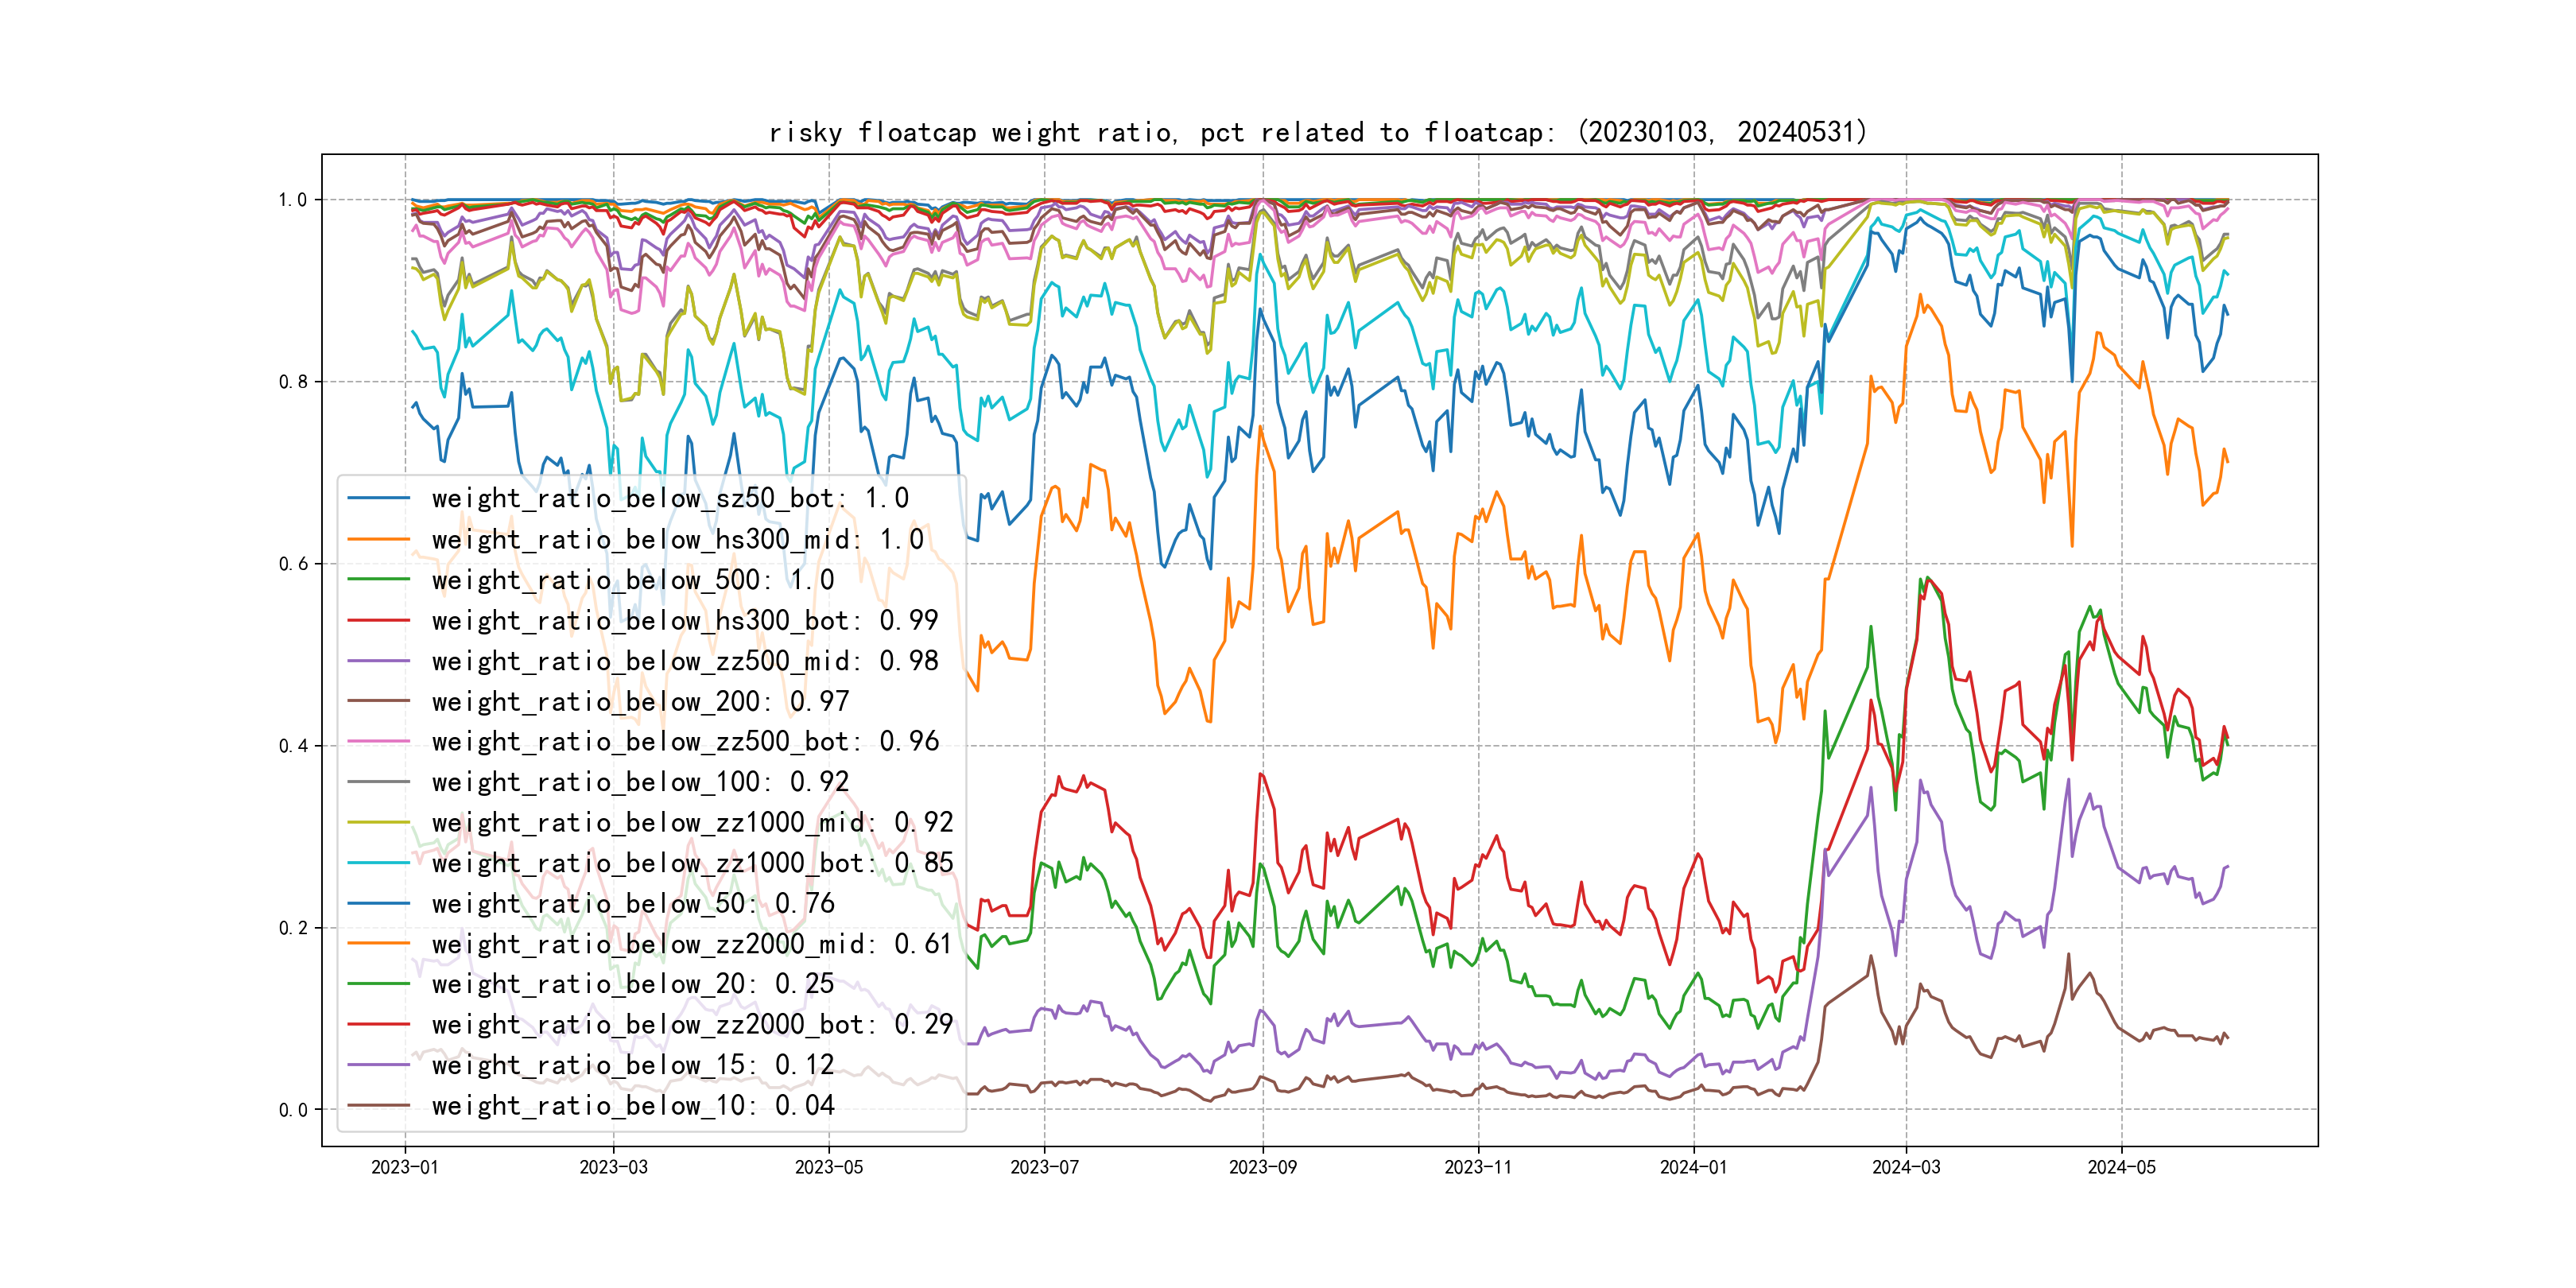
Task: Click green swatch for weight_ratio_below_20
Action: coord(378,985)
